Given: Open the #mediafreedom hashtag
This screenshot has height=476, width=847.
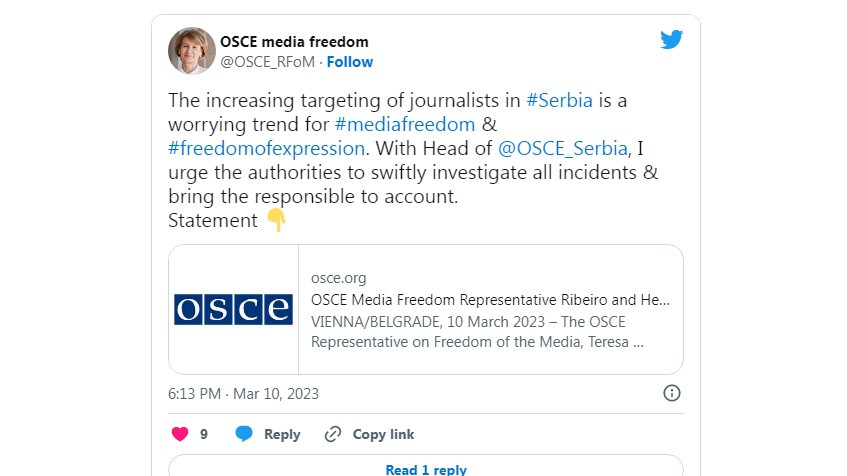Looking at the screenshot, I should (405, 124).
